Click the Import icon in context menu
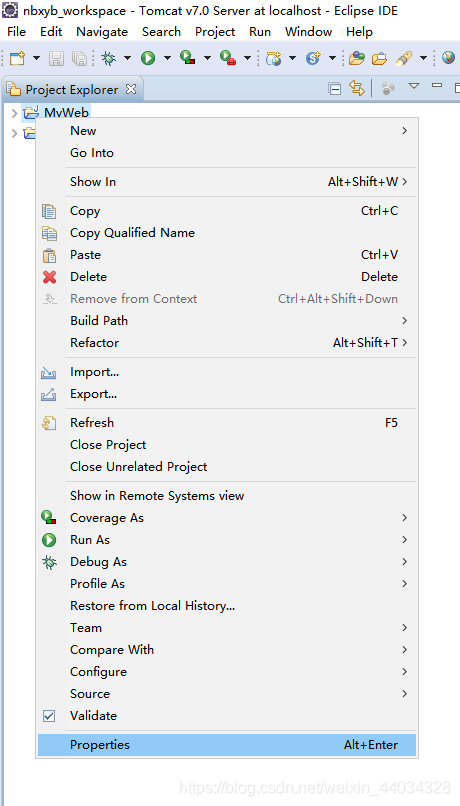The width and height of the screenshot is (460, 806). [x=49, y=372]
